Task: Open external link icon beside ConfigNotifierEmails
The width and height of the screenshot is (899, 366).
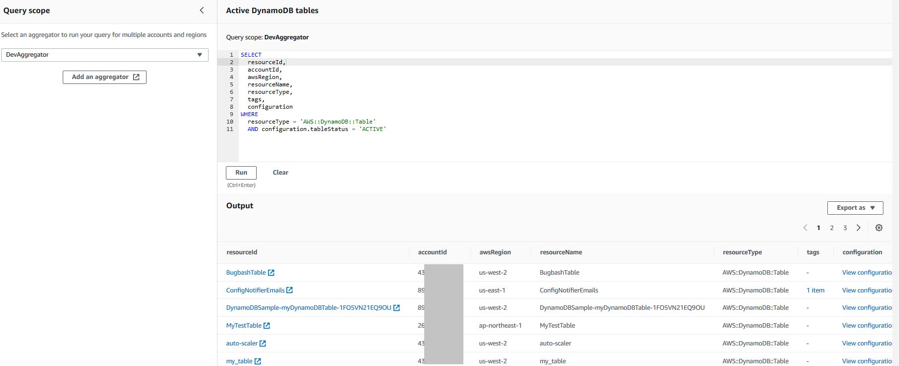Action: pos(290,290)
